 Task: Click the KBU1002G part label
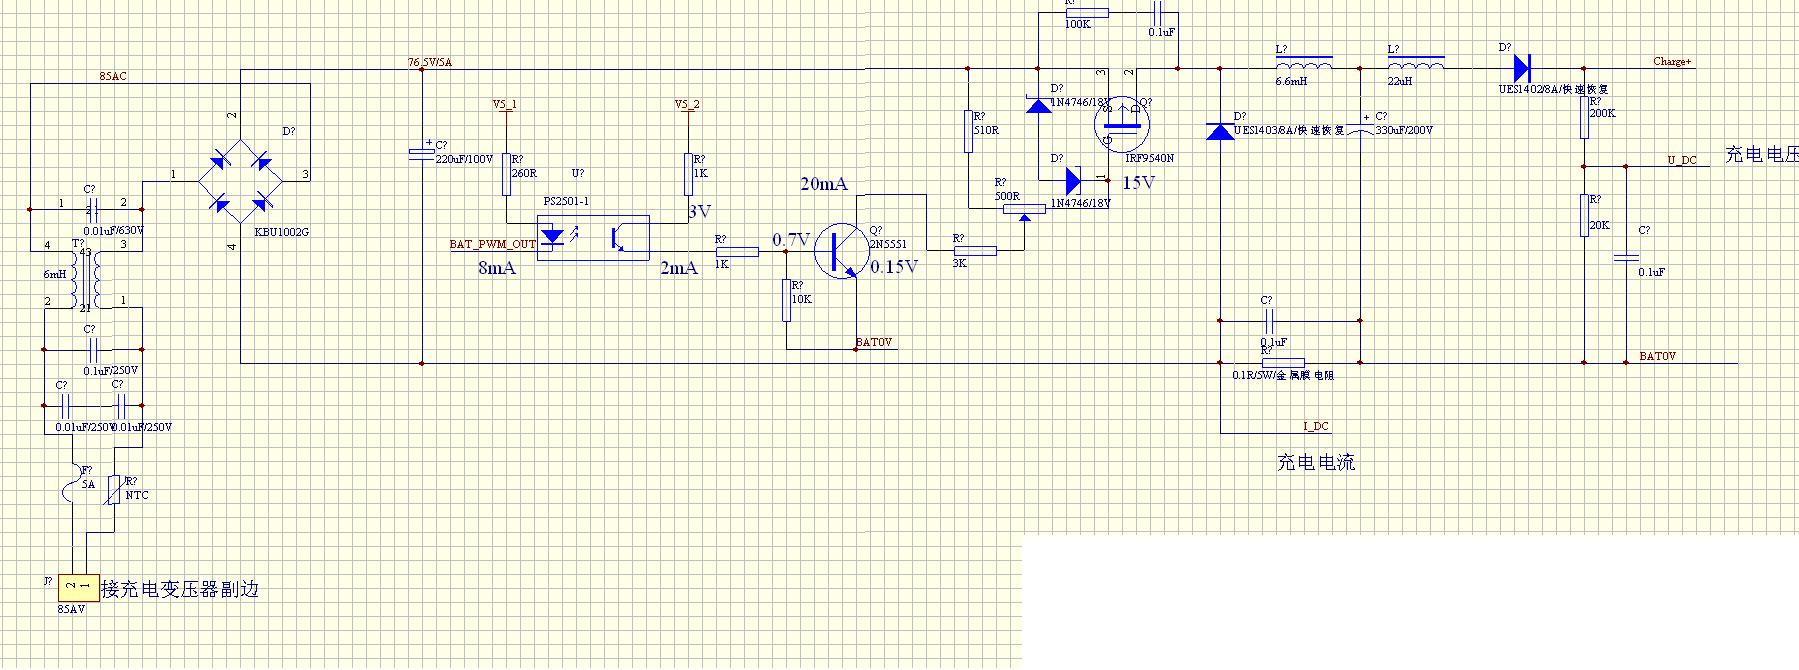284,232
